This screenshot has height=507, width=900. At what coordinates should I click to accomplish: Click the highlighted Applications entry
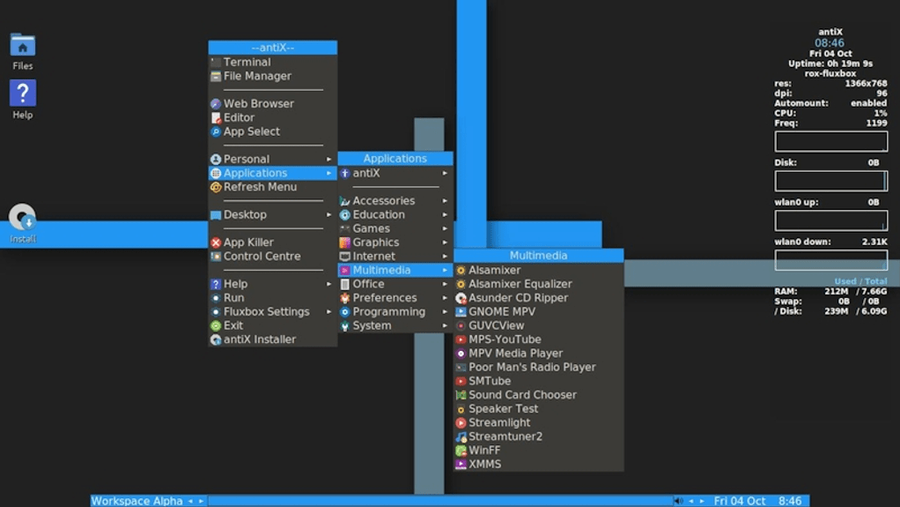click(x=273, y=173)
